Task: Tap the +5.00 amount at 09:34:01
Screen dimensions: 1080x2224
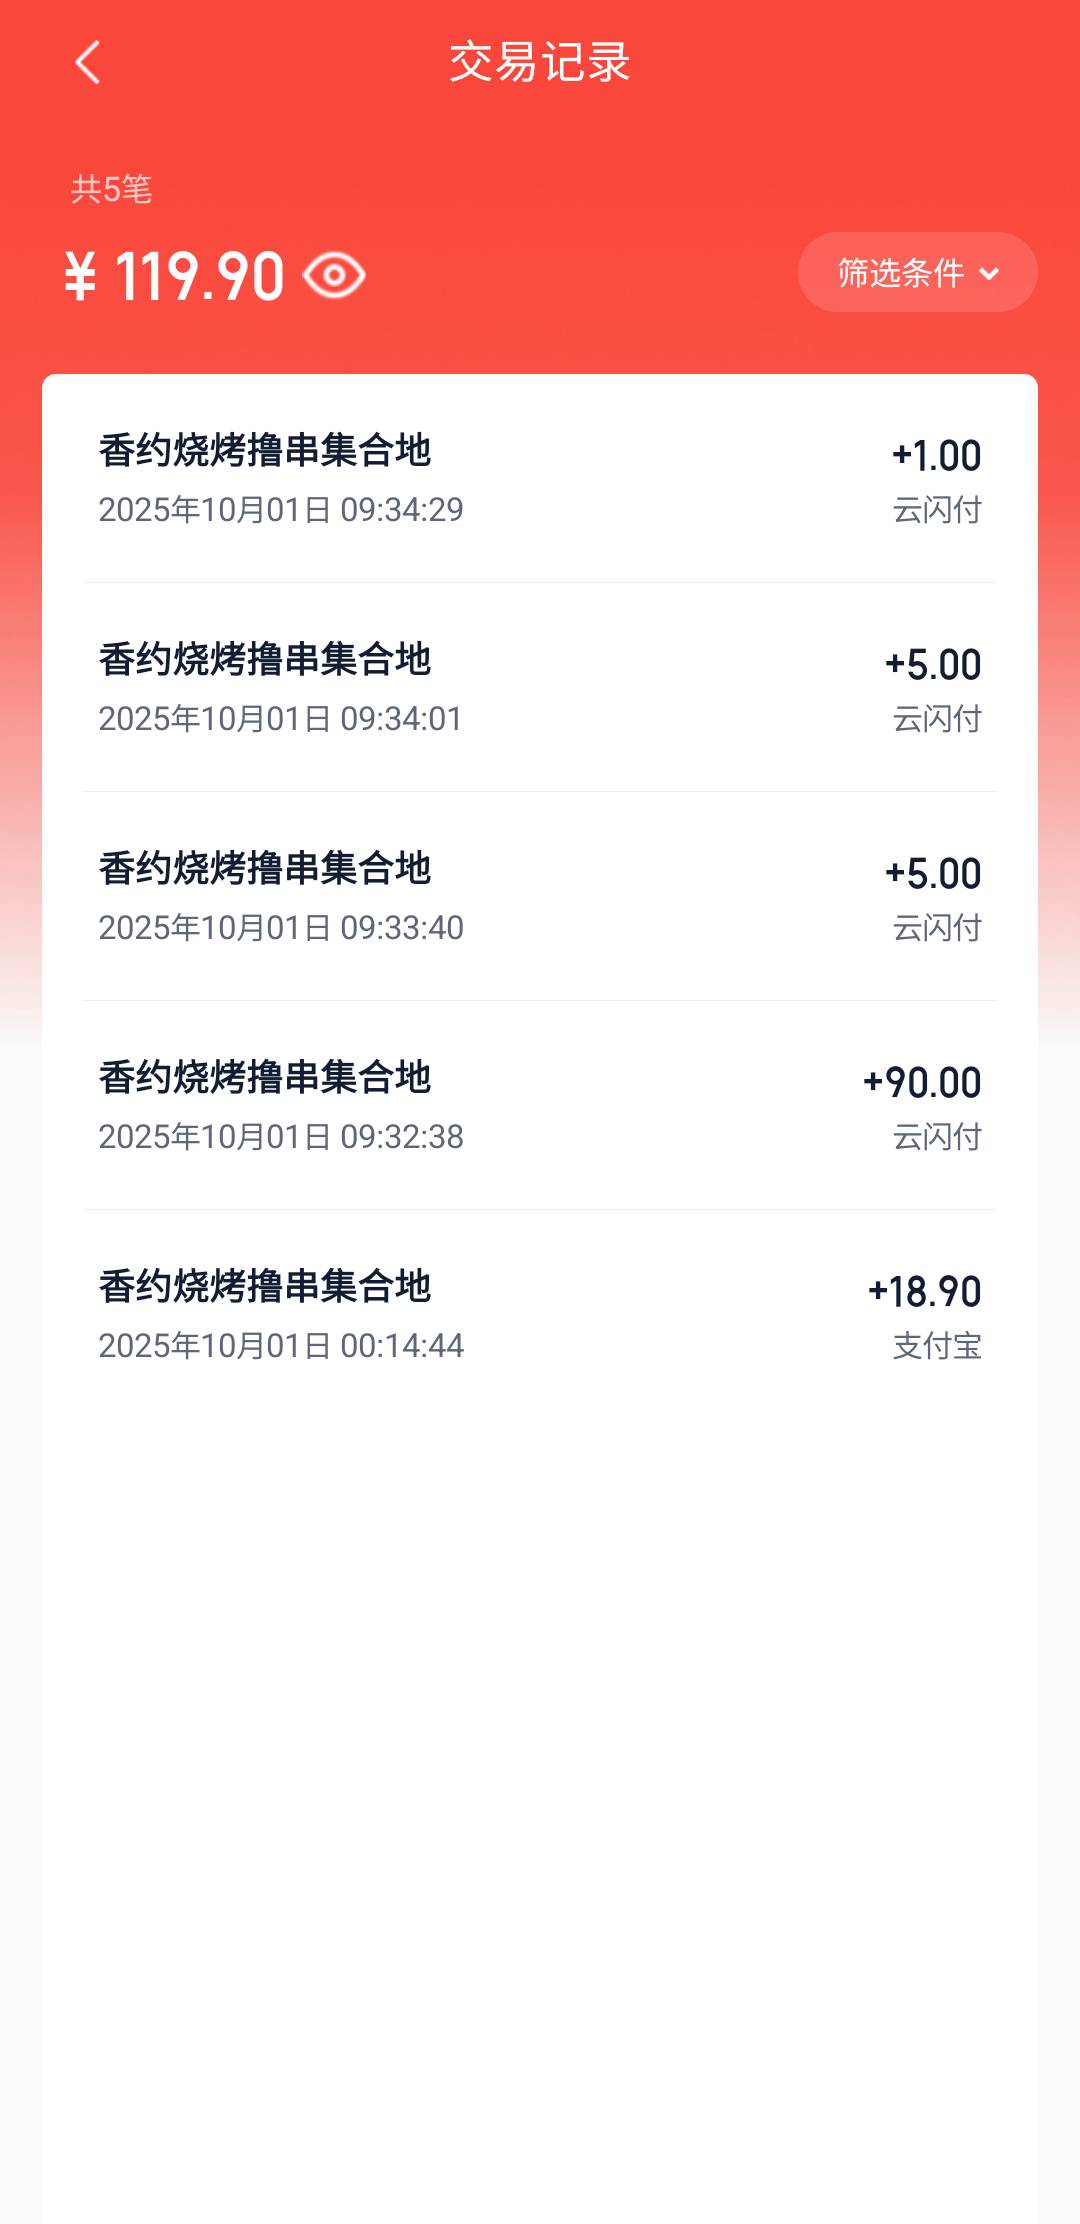Action: tap(932, 665)
